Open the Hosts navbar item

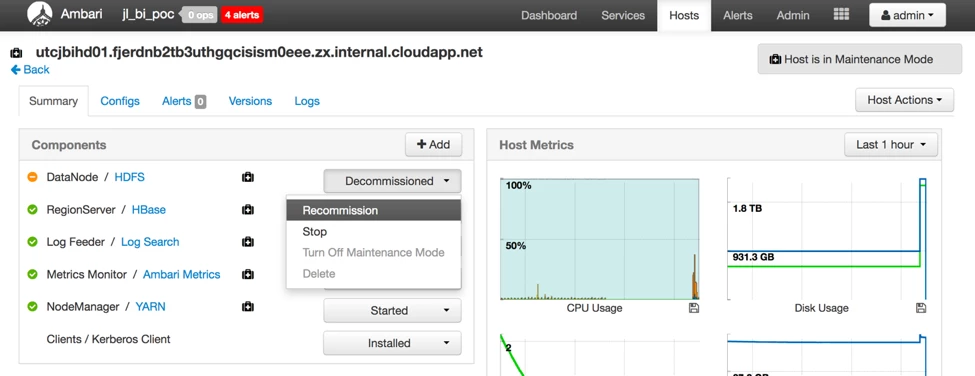(x=684, y=16)
